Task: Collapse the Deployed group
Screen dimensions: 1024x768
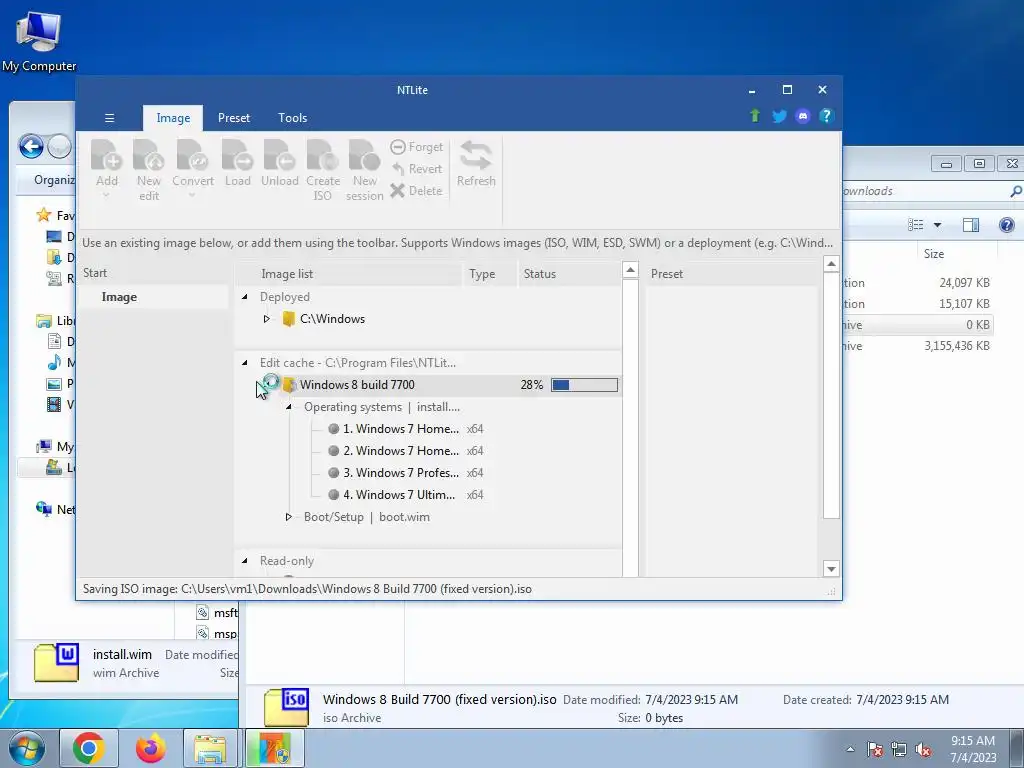Action: (x=245, y=296)
